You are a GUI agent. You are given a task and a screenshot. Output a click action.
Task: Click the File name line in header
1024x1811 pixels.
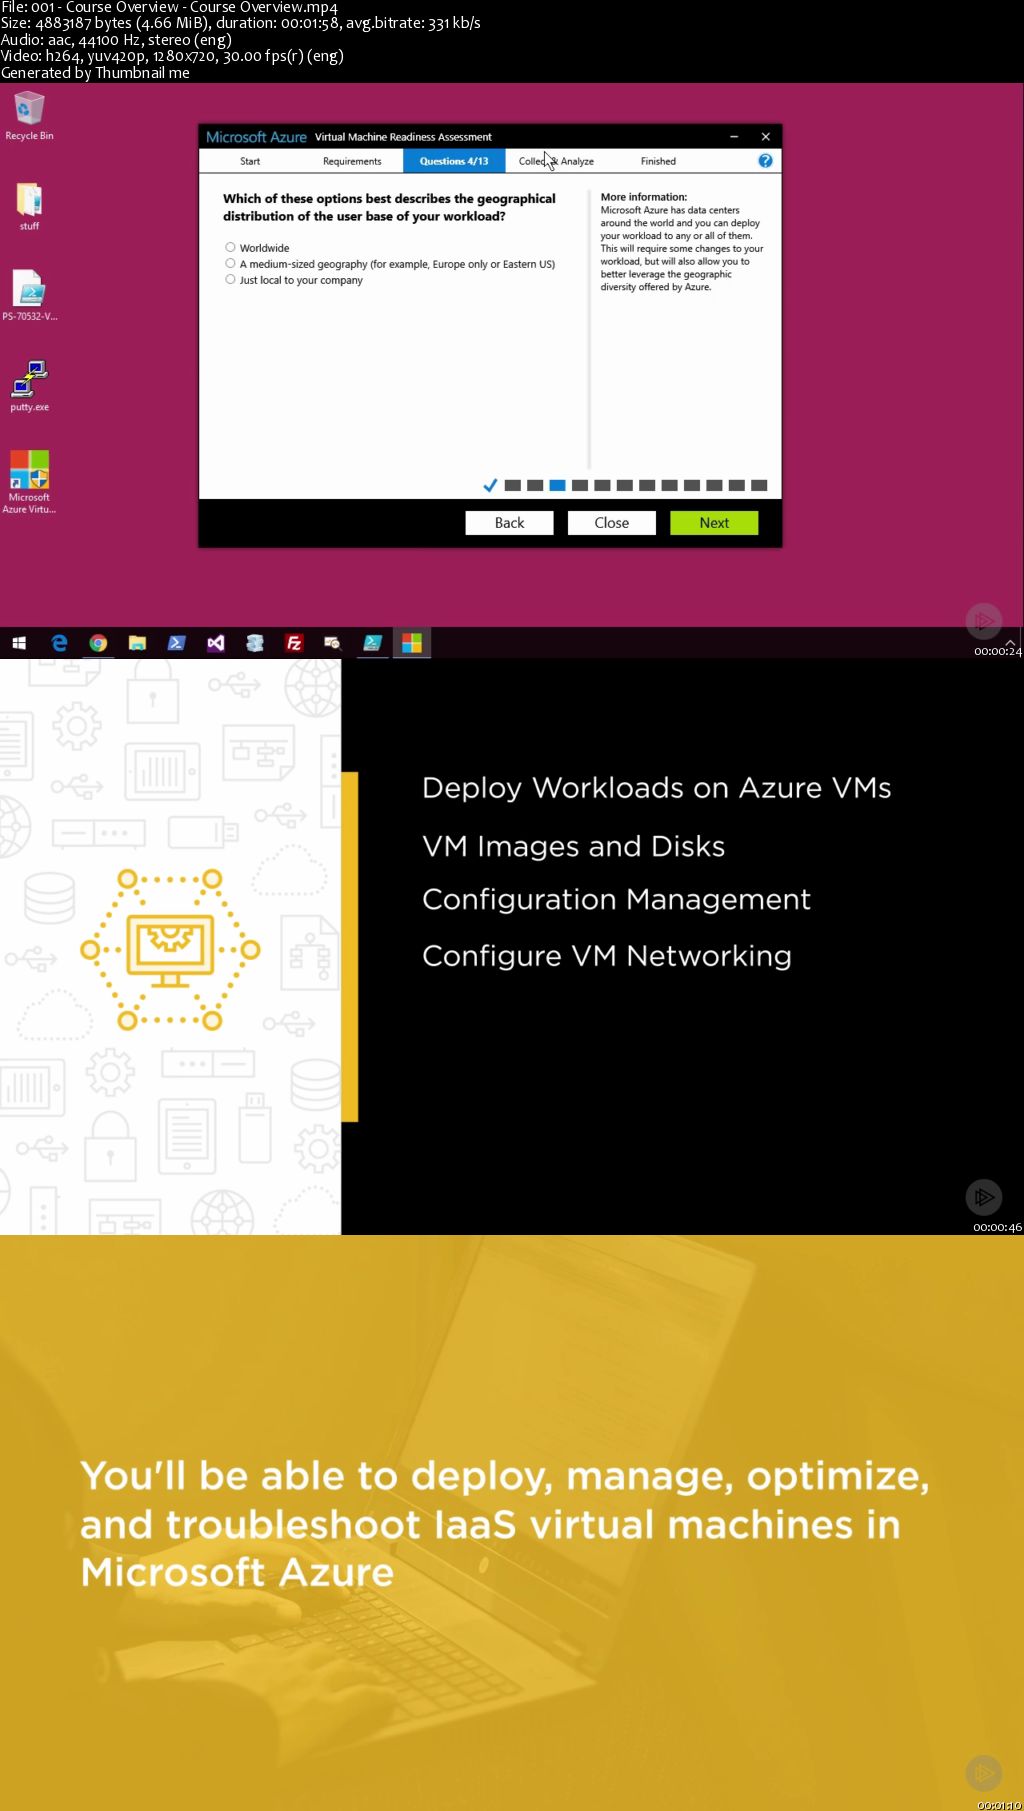[x=169, y=7]
